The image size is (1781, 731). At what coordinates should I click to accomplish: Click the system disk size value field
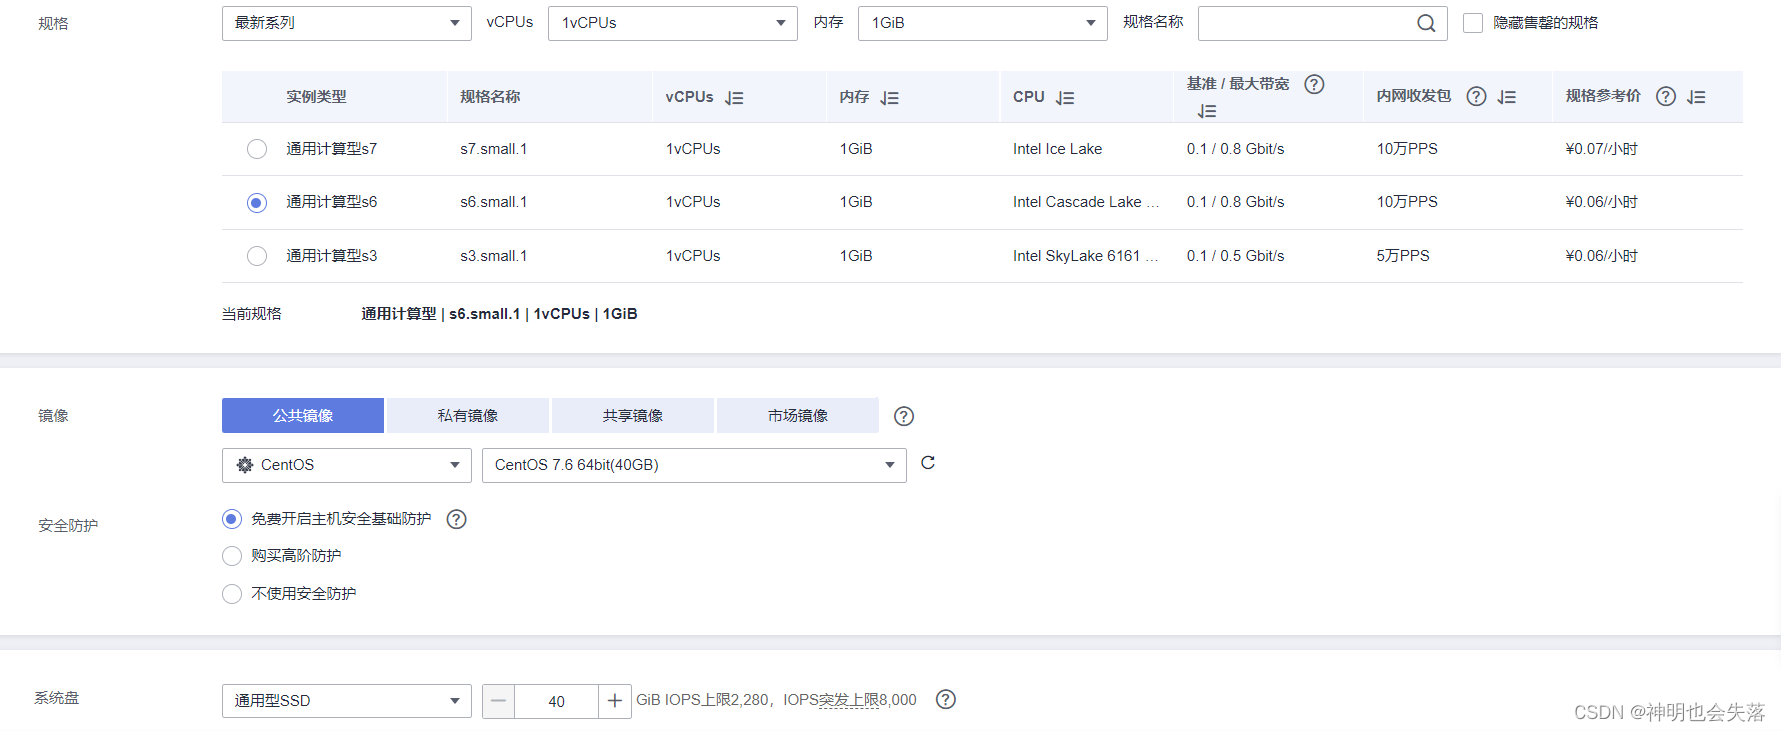557,701
